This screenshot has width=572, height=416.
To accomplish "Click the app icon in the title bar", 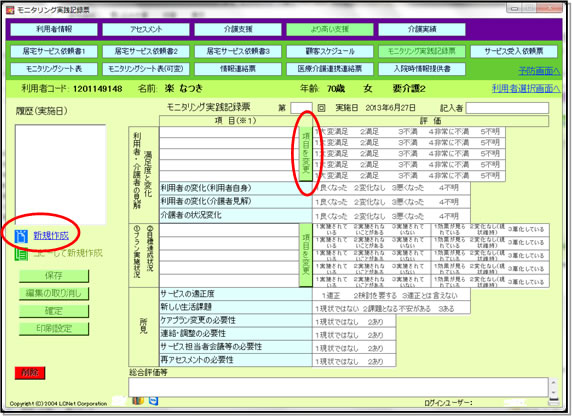I will 10,10.
